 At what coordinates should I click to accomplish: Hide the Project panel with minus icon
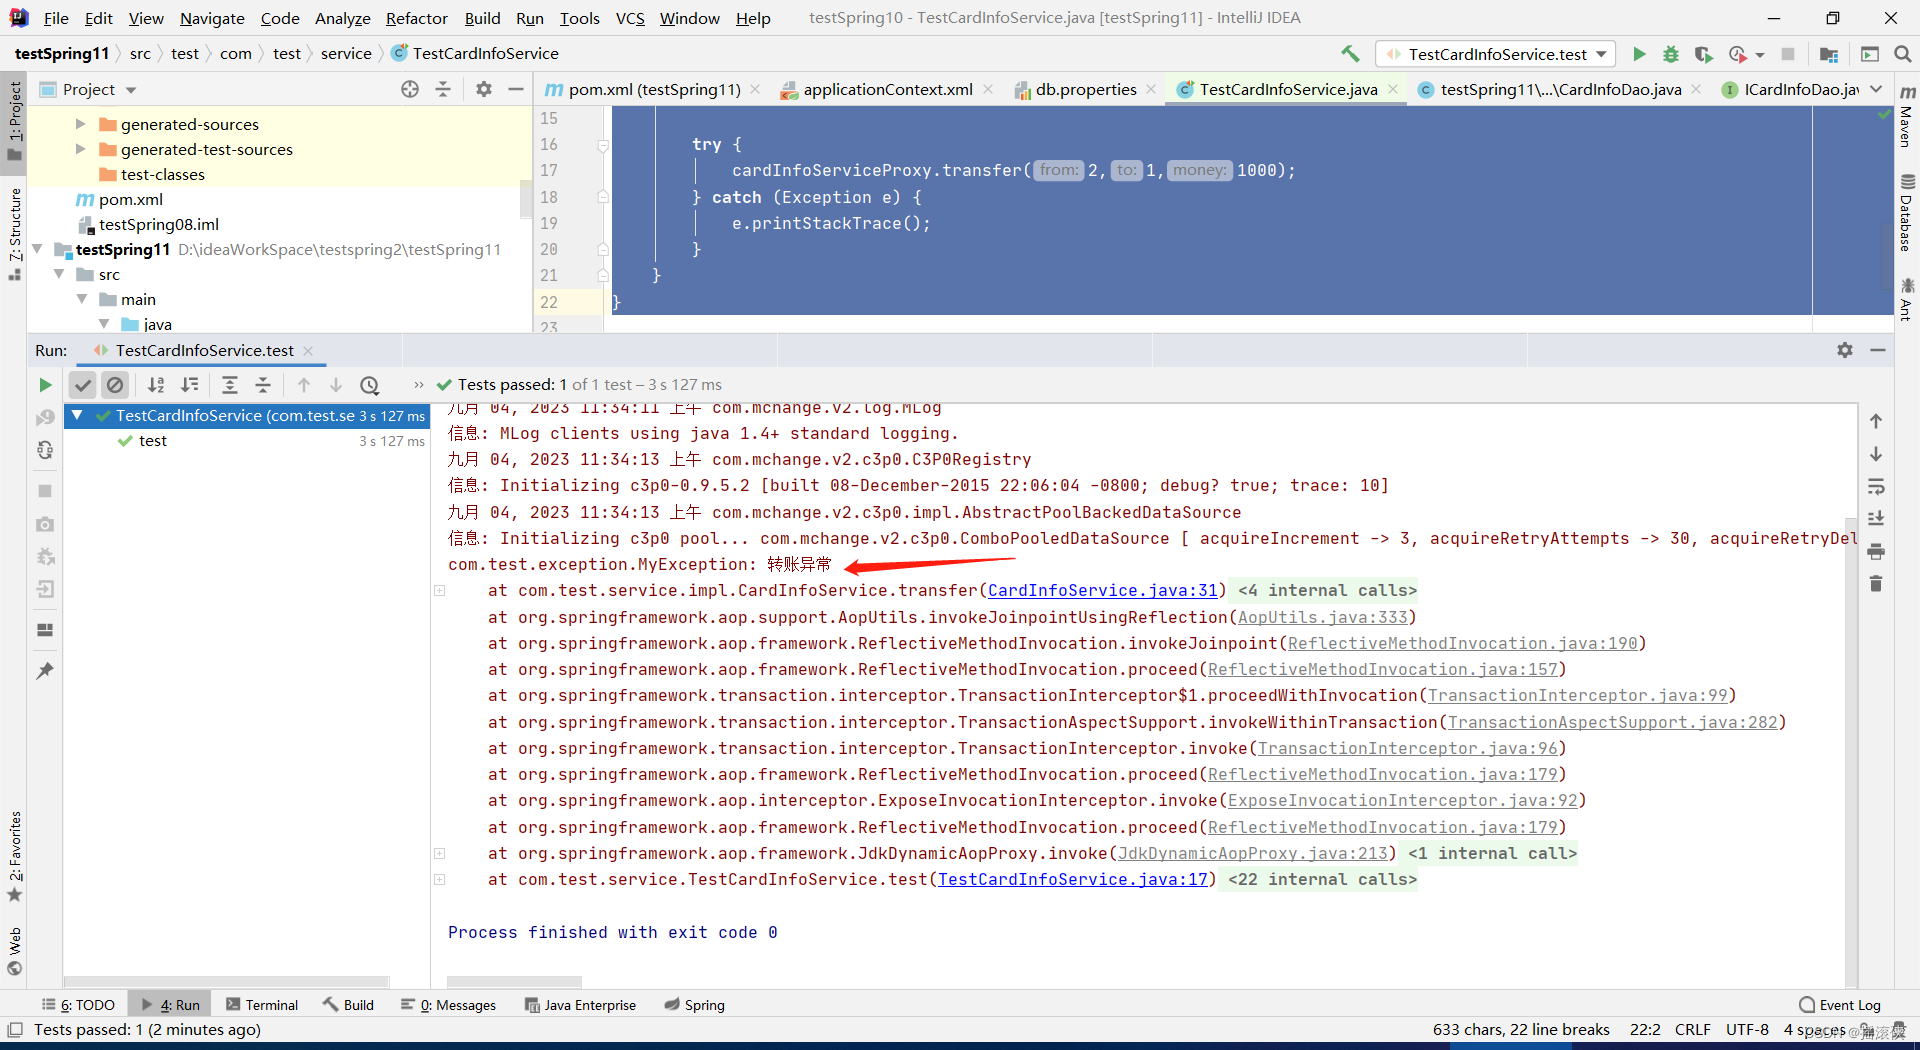pos(516,89)
